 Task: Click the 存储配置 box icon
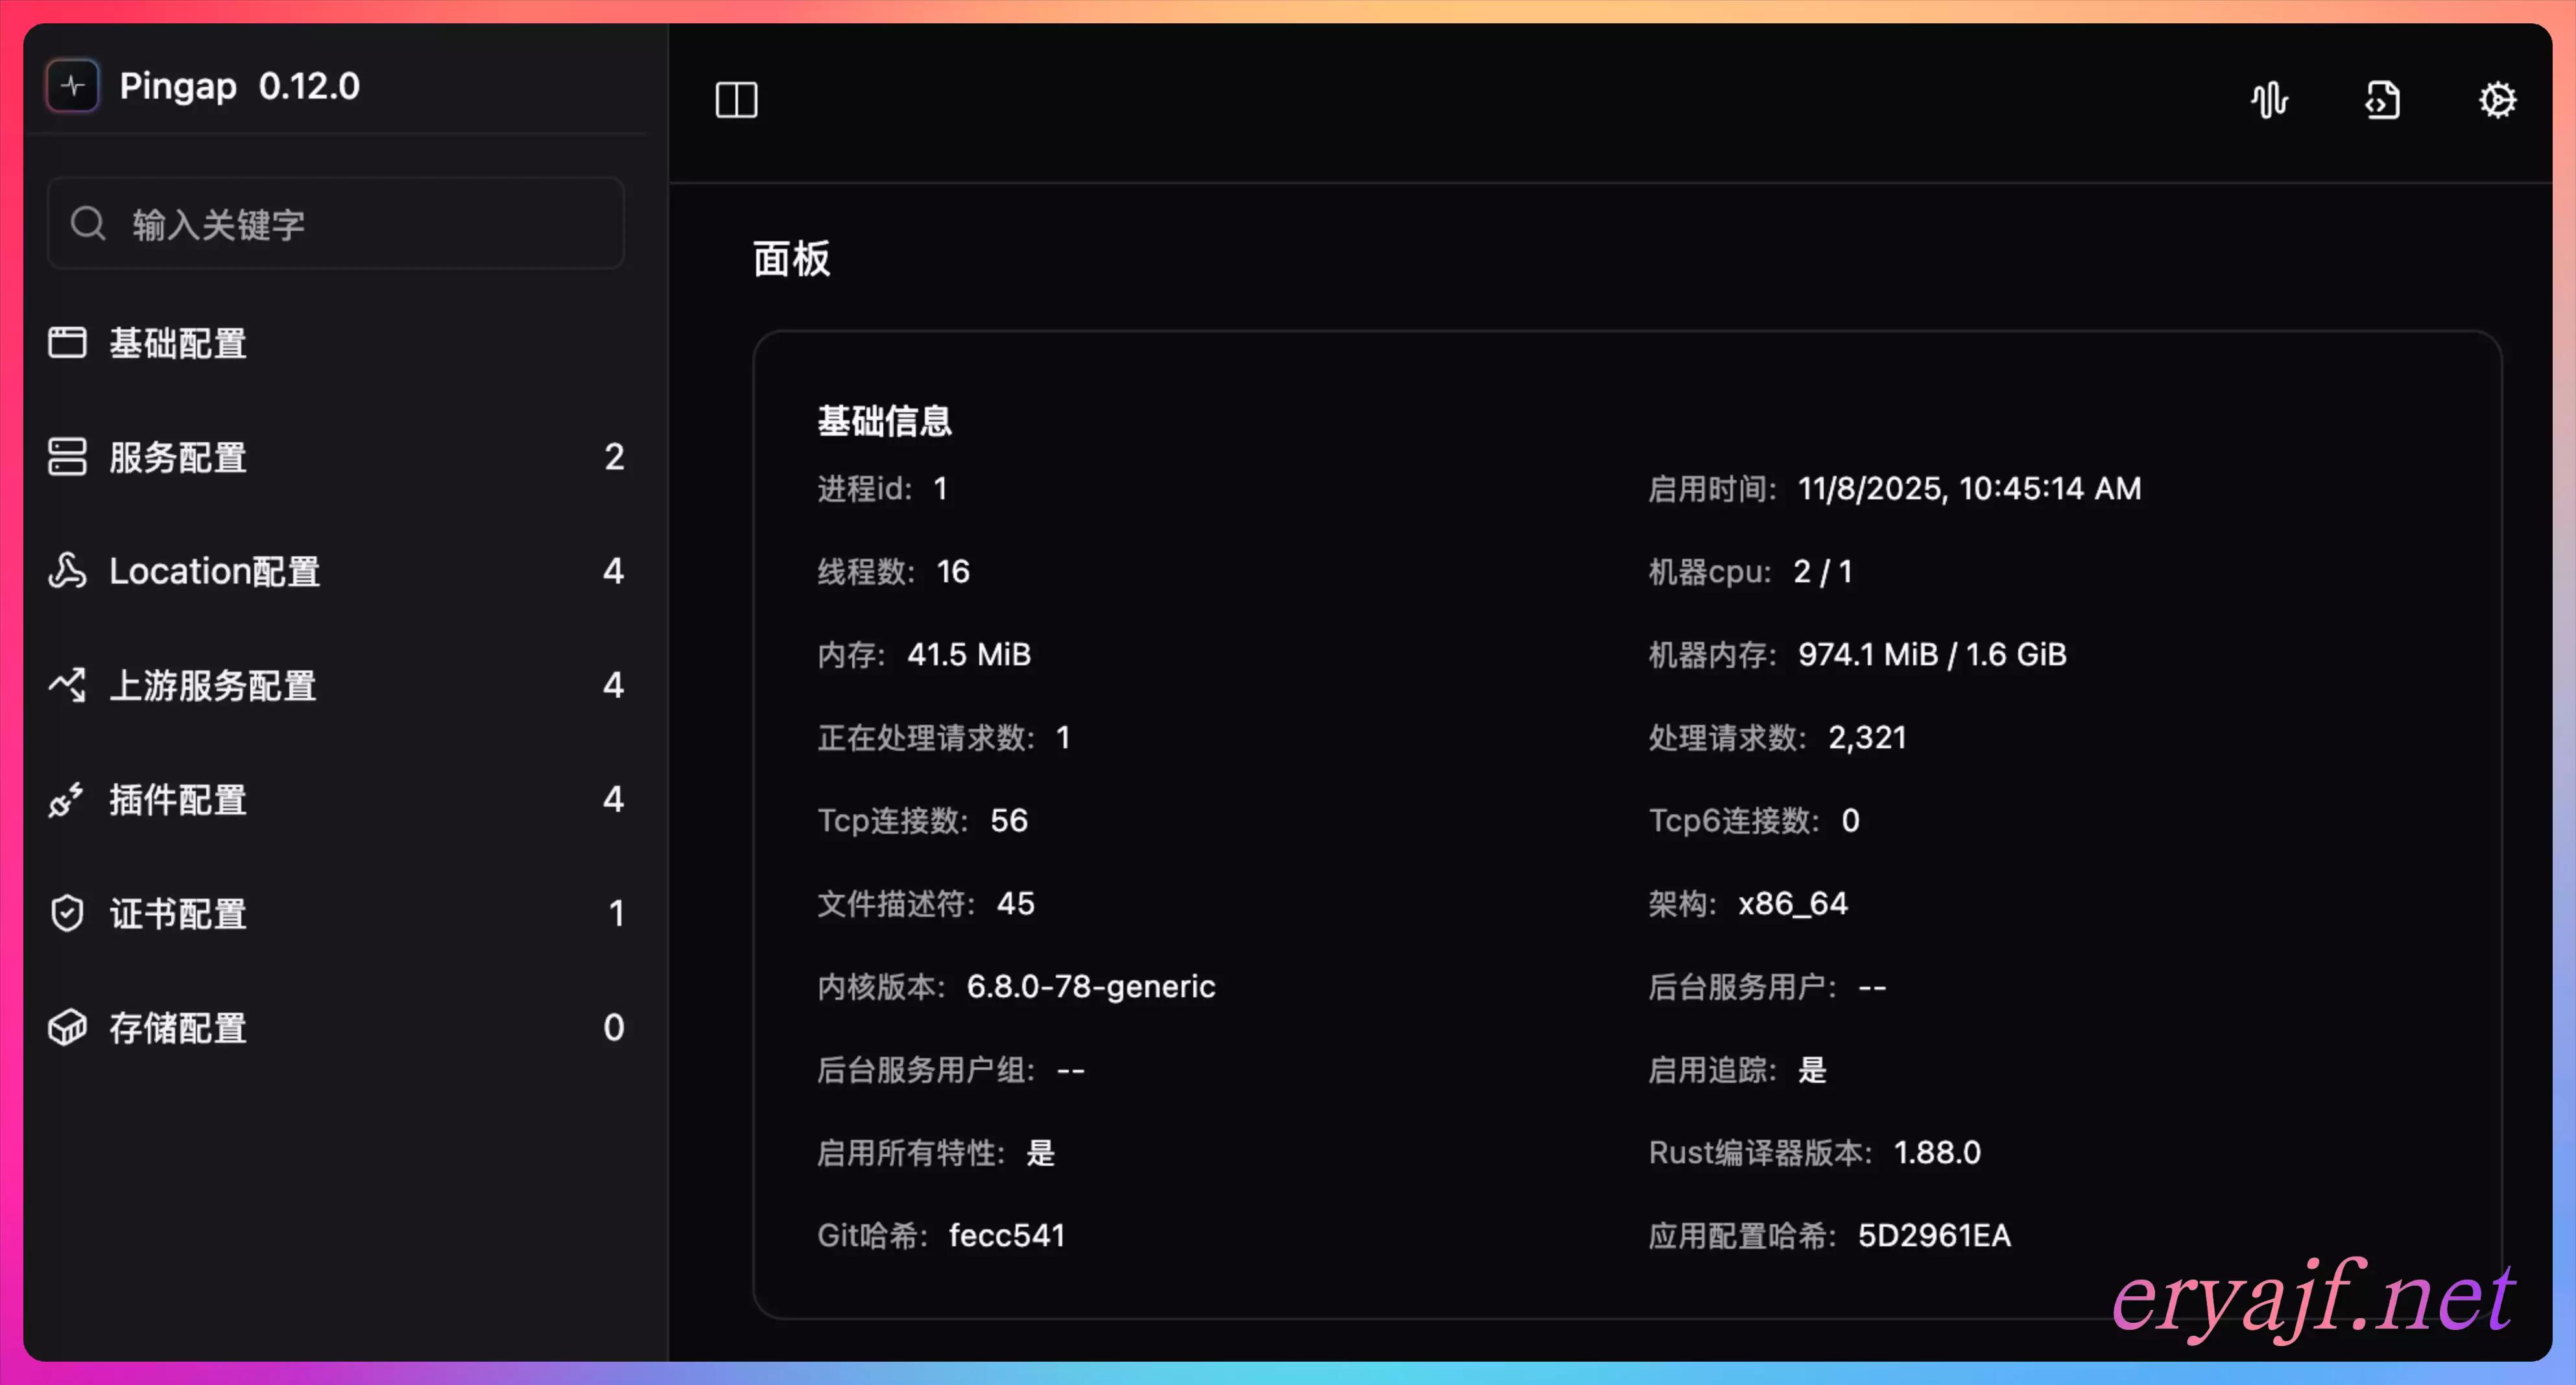[67, 1028]
